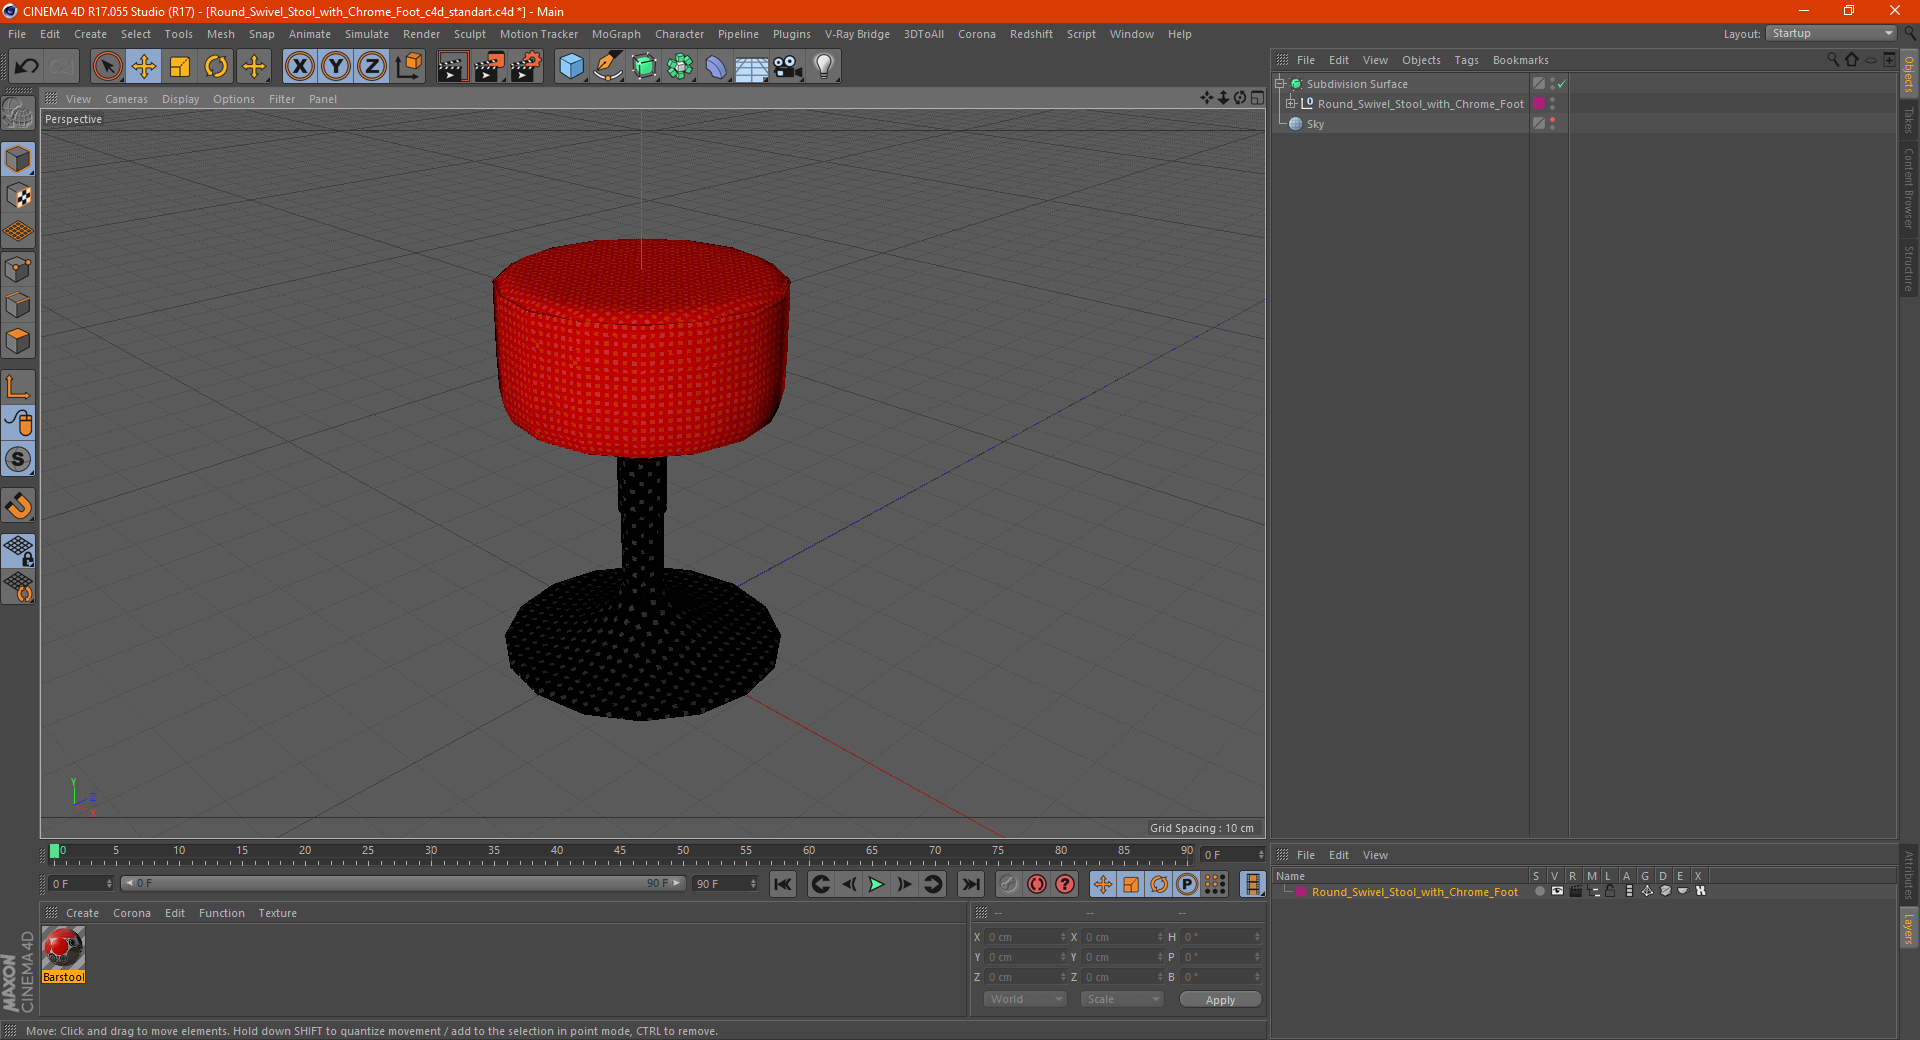Click Make Editable icon in left toolbar
This screenshot has width=1920, height=1040.
coord(18,113)
